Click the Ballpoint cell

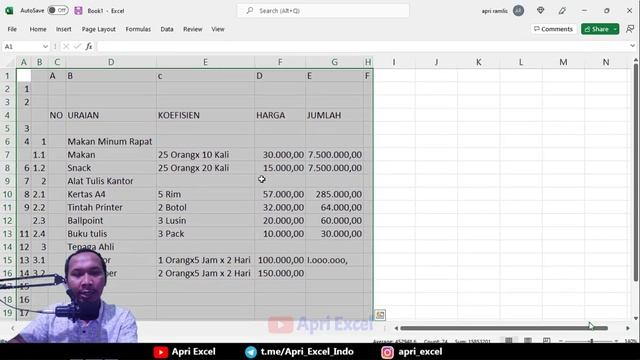click(x=111, y=220)
